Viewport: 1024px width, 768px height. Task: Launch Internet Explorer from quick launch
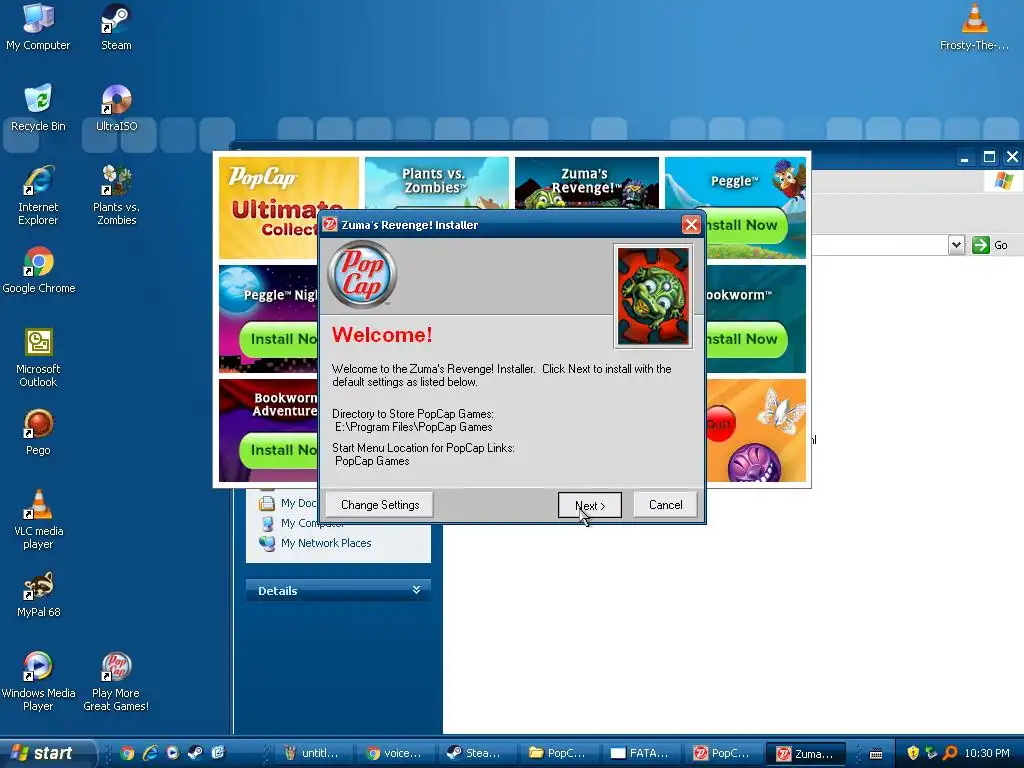[x=150, y=753]
